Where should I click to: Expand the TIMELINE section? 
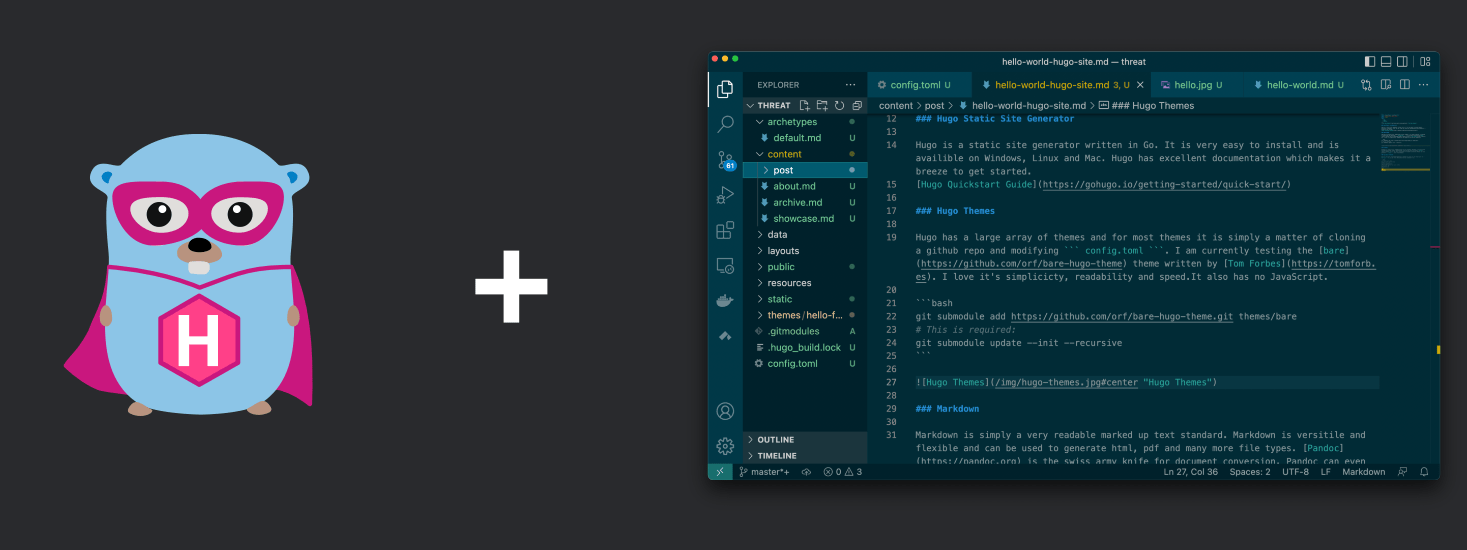click(805, 456)
